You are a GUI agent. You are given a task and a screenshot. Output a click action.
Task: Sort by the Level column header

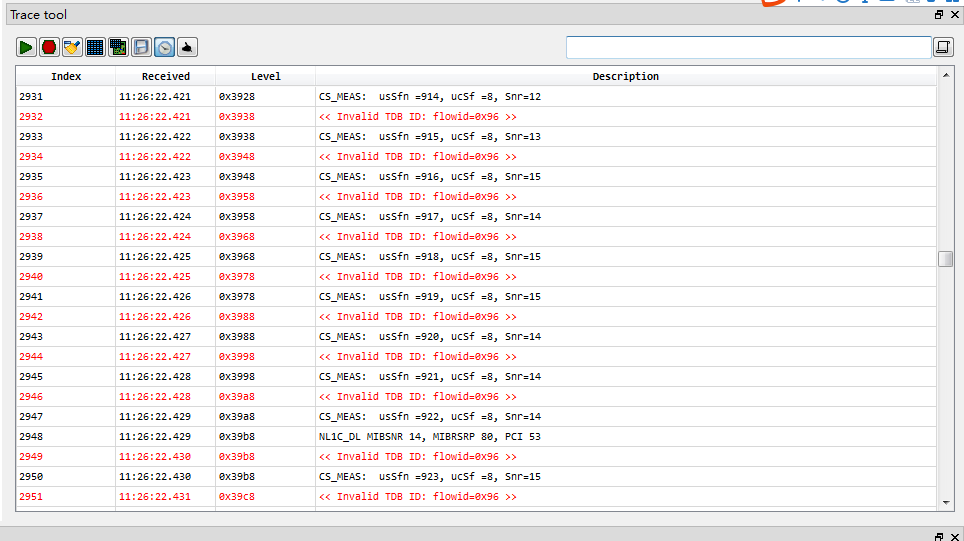click(265, 76)
